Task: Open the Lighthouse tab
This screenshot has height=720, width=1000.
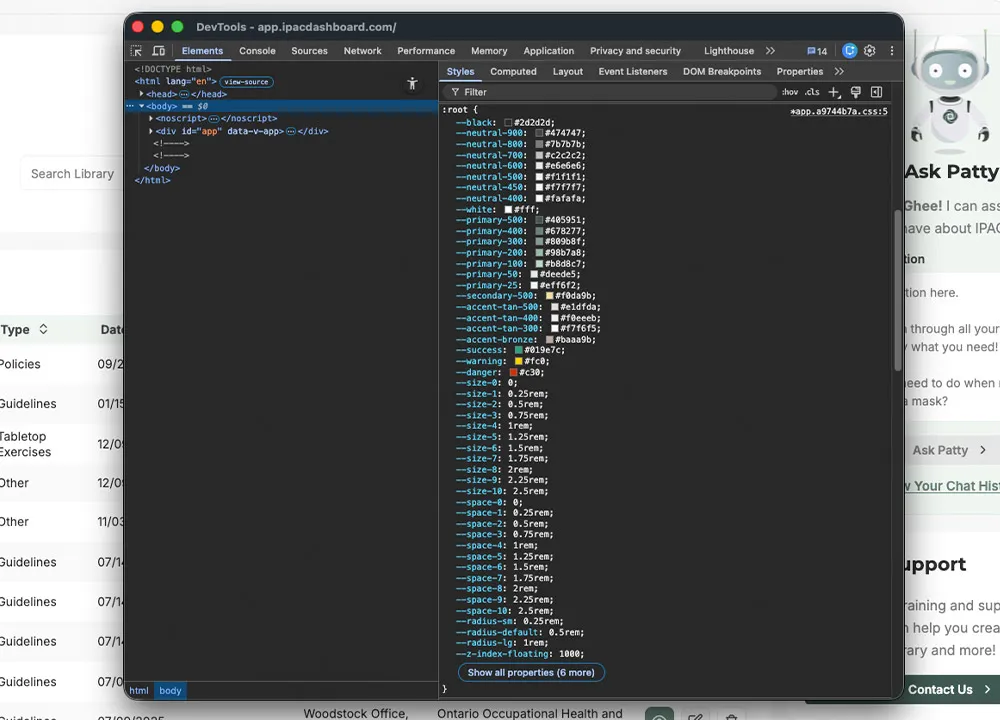Action: pos(729,51)
